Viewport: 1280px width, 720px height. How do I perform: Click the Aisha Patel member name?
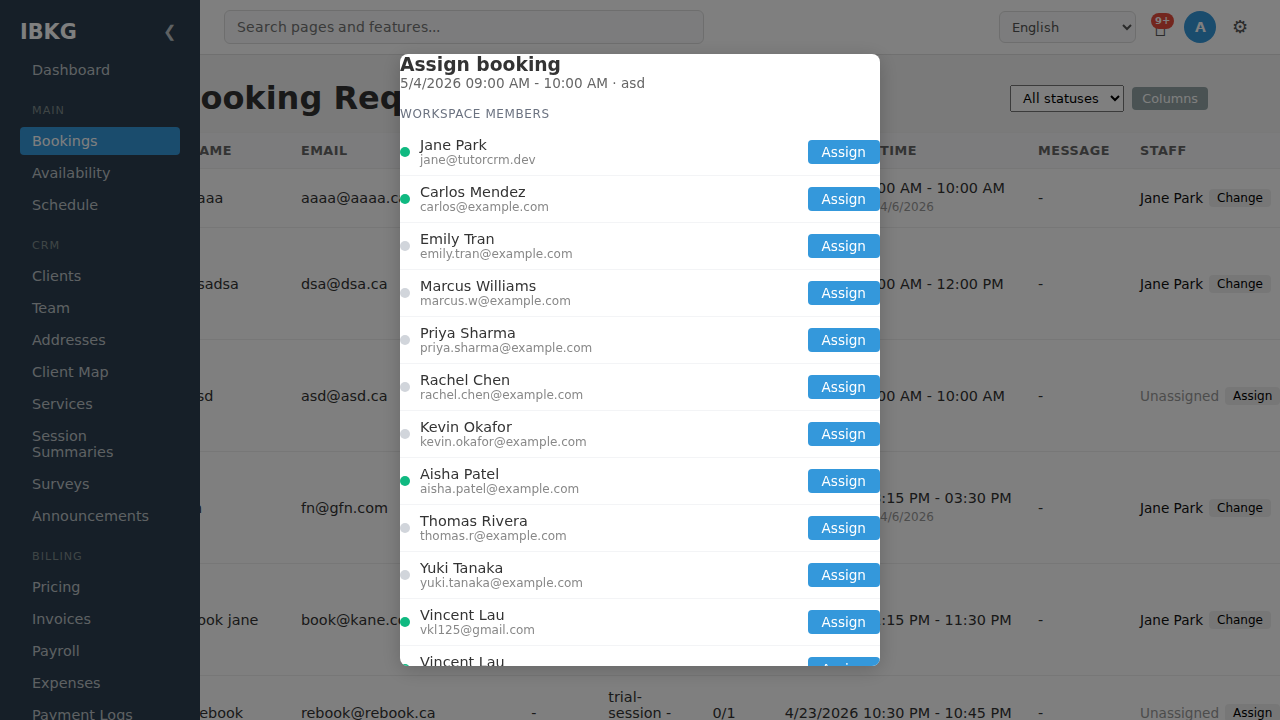tap(459, 474)
